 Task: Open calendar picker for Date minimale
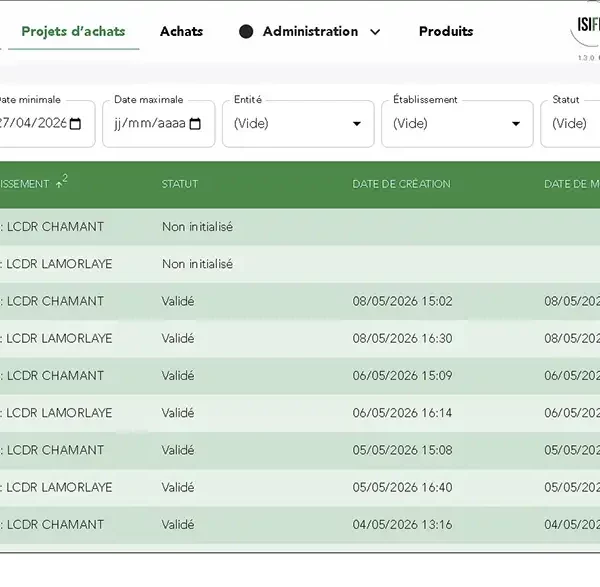point(75,124)
